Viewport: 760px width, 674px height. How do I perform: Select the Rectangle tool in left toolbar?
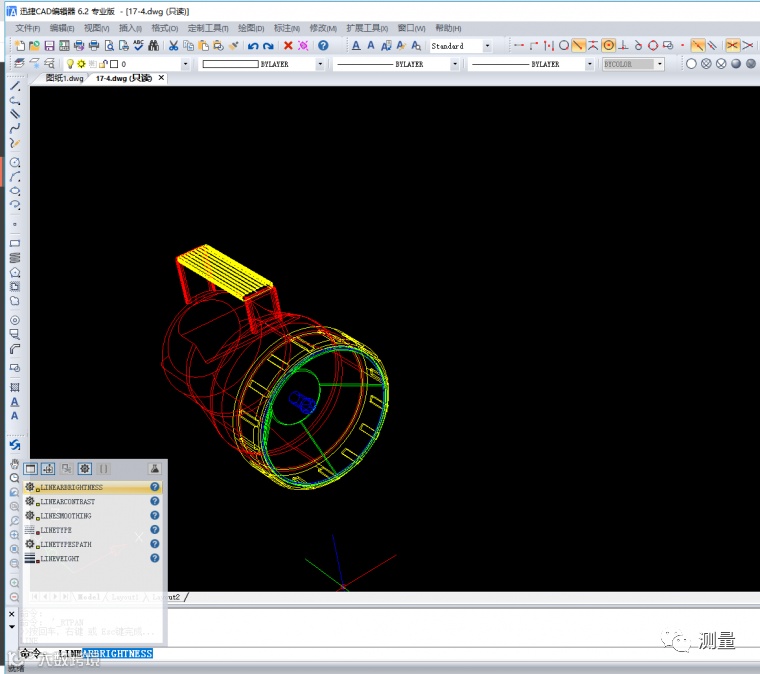[x=15, y=243]
